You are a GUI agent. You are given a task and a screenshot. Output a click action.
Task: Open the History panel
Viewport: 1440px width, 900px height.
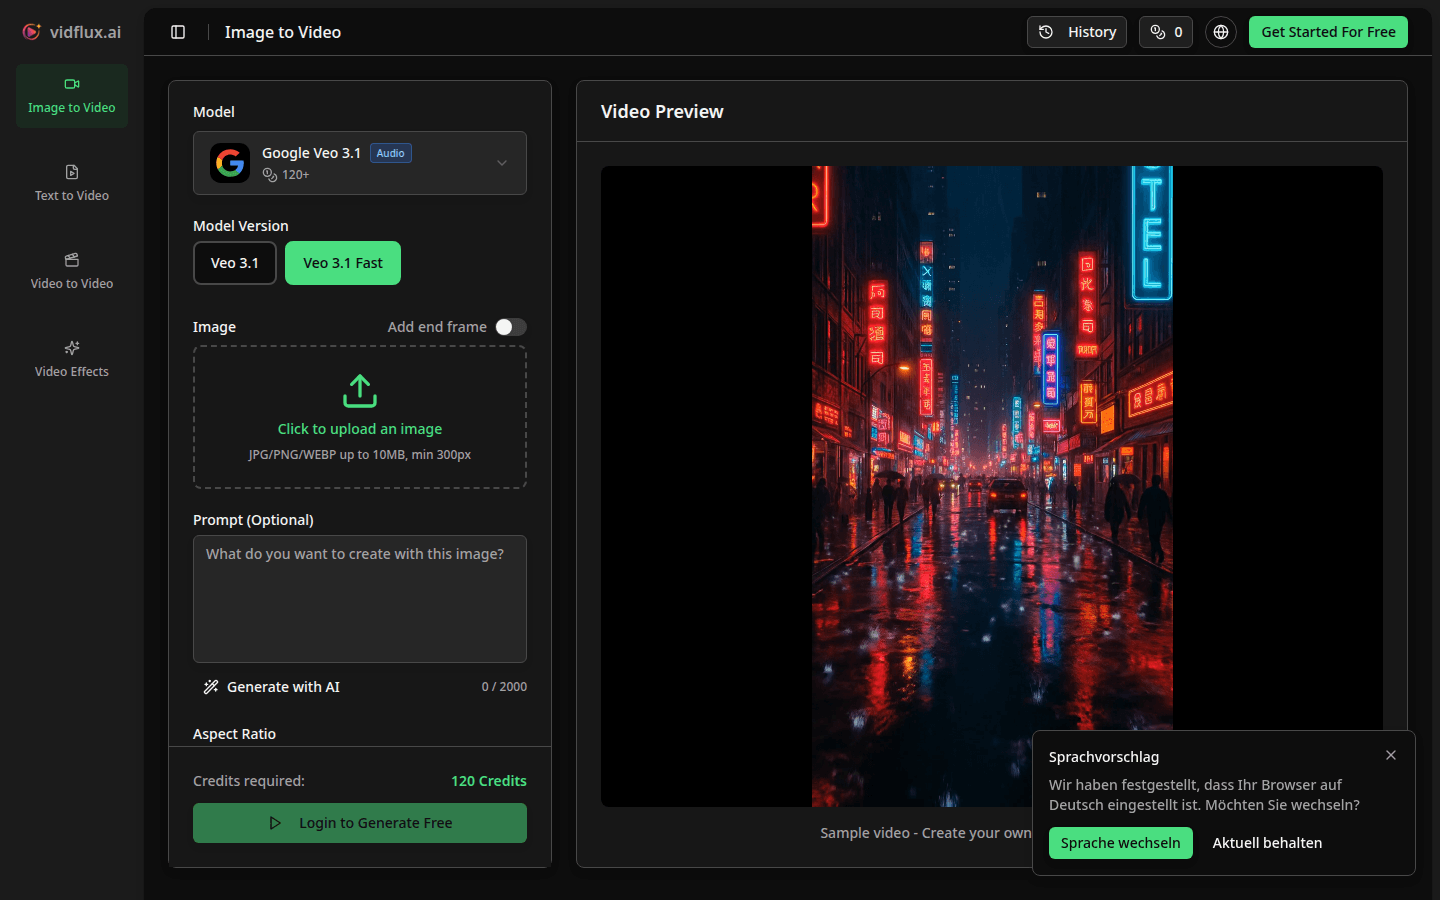click(1077, 32)
